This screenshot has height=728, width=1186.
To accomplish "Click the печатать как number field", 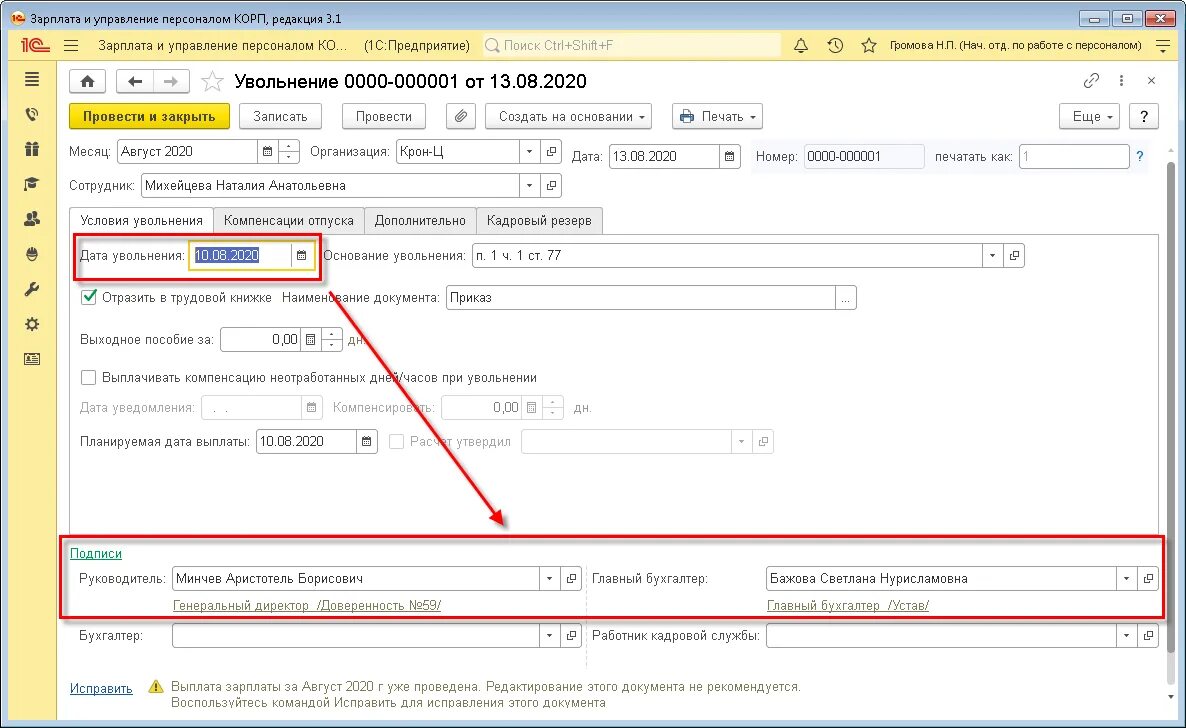I will 1074,157.
